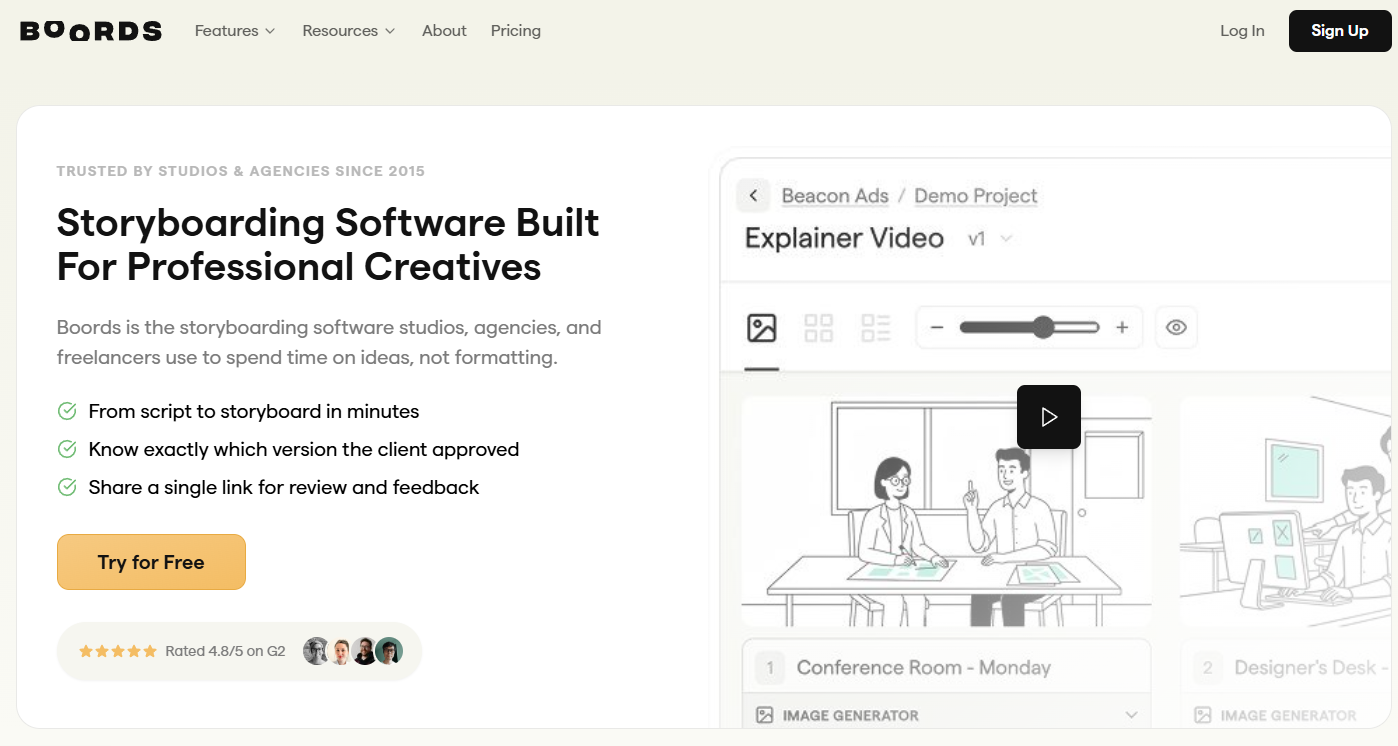
Task: Open the Features dropdown menu
Action: pyautogui.click(x=235, y=31)
